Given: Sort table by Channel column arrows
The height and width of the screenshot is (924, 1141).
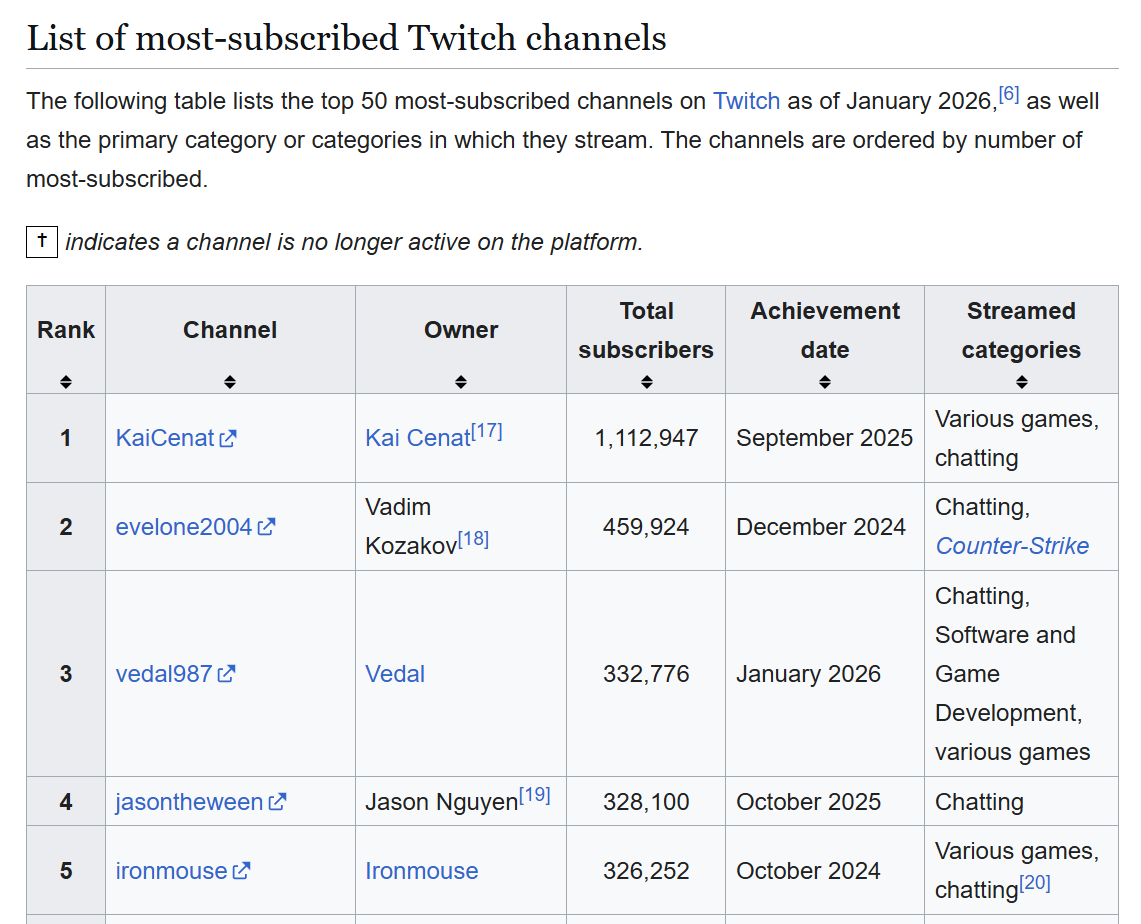Looking at the screenshot, I should (230, 381).
